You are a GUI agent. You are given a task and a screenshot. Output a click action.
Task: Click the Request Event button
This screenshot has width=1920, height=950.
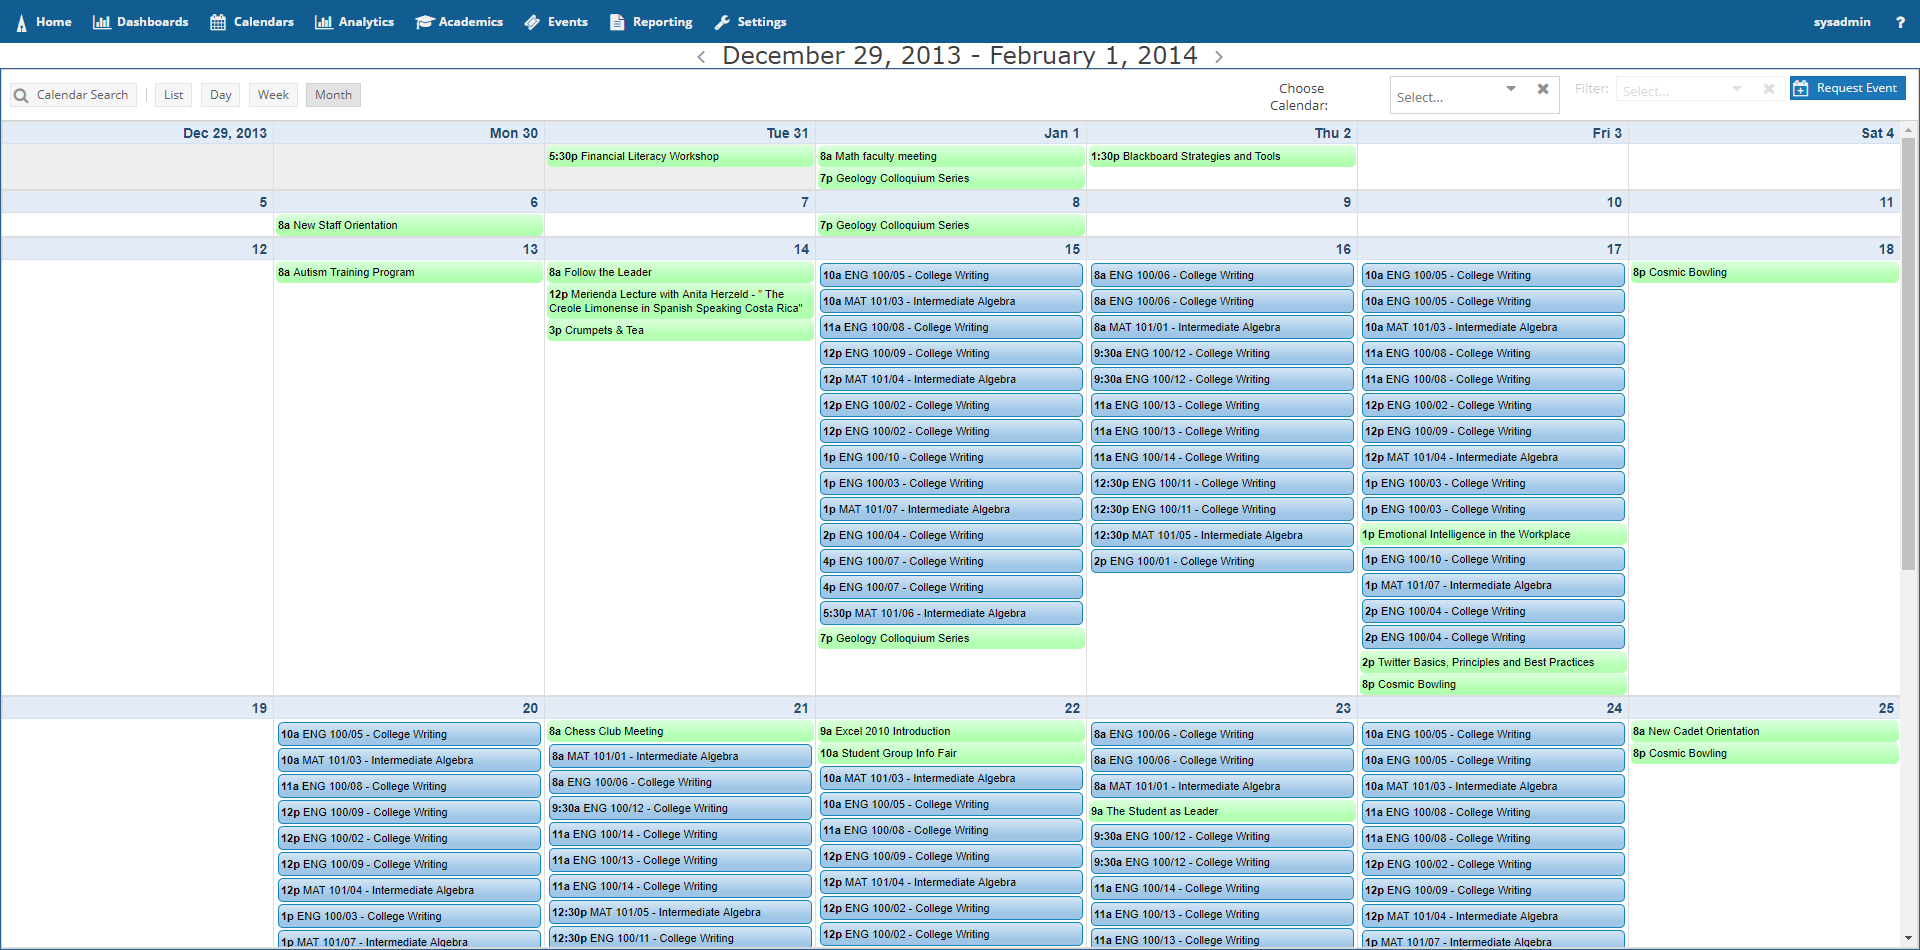[x=1848, y=88]
